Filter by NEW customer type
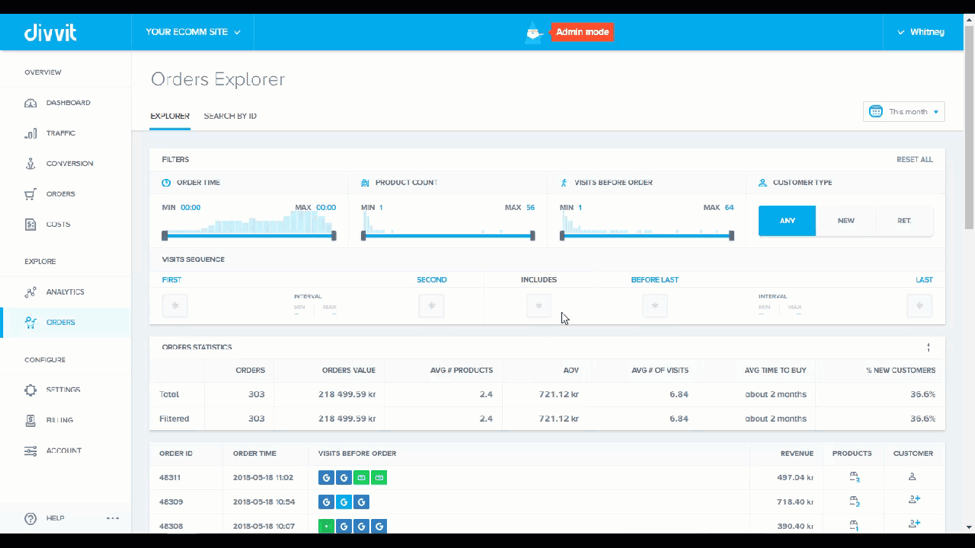975x548 pixels. pyautogui.click(x=846, y=221)
